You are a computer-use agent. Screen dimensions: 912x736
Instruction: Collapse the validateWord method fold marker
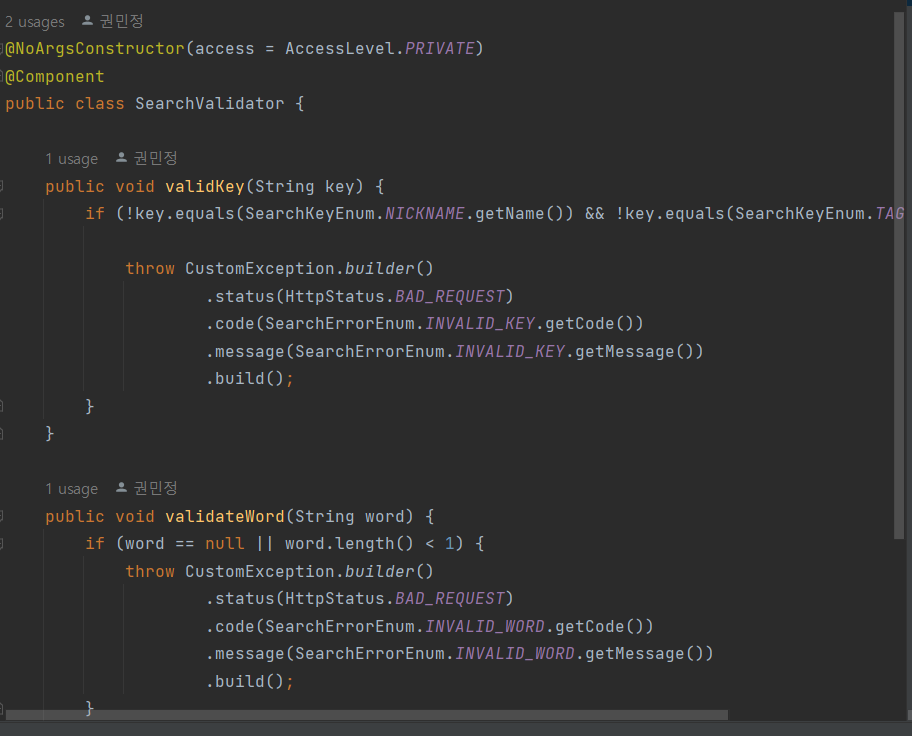point(2,516)
